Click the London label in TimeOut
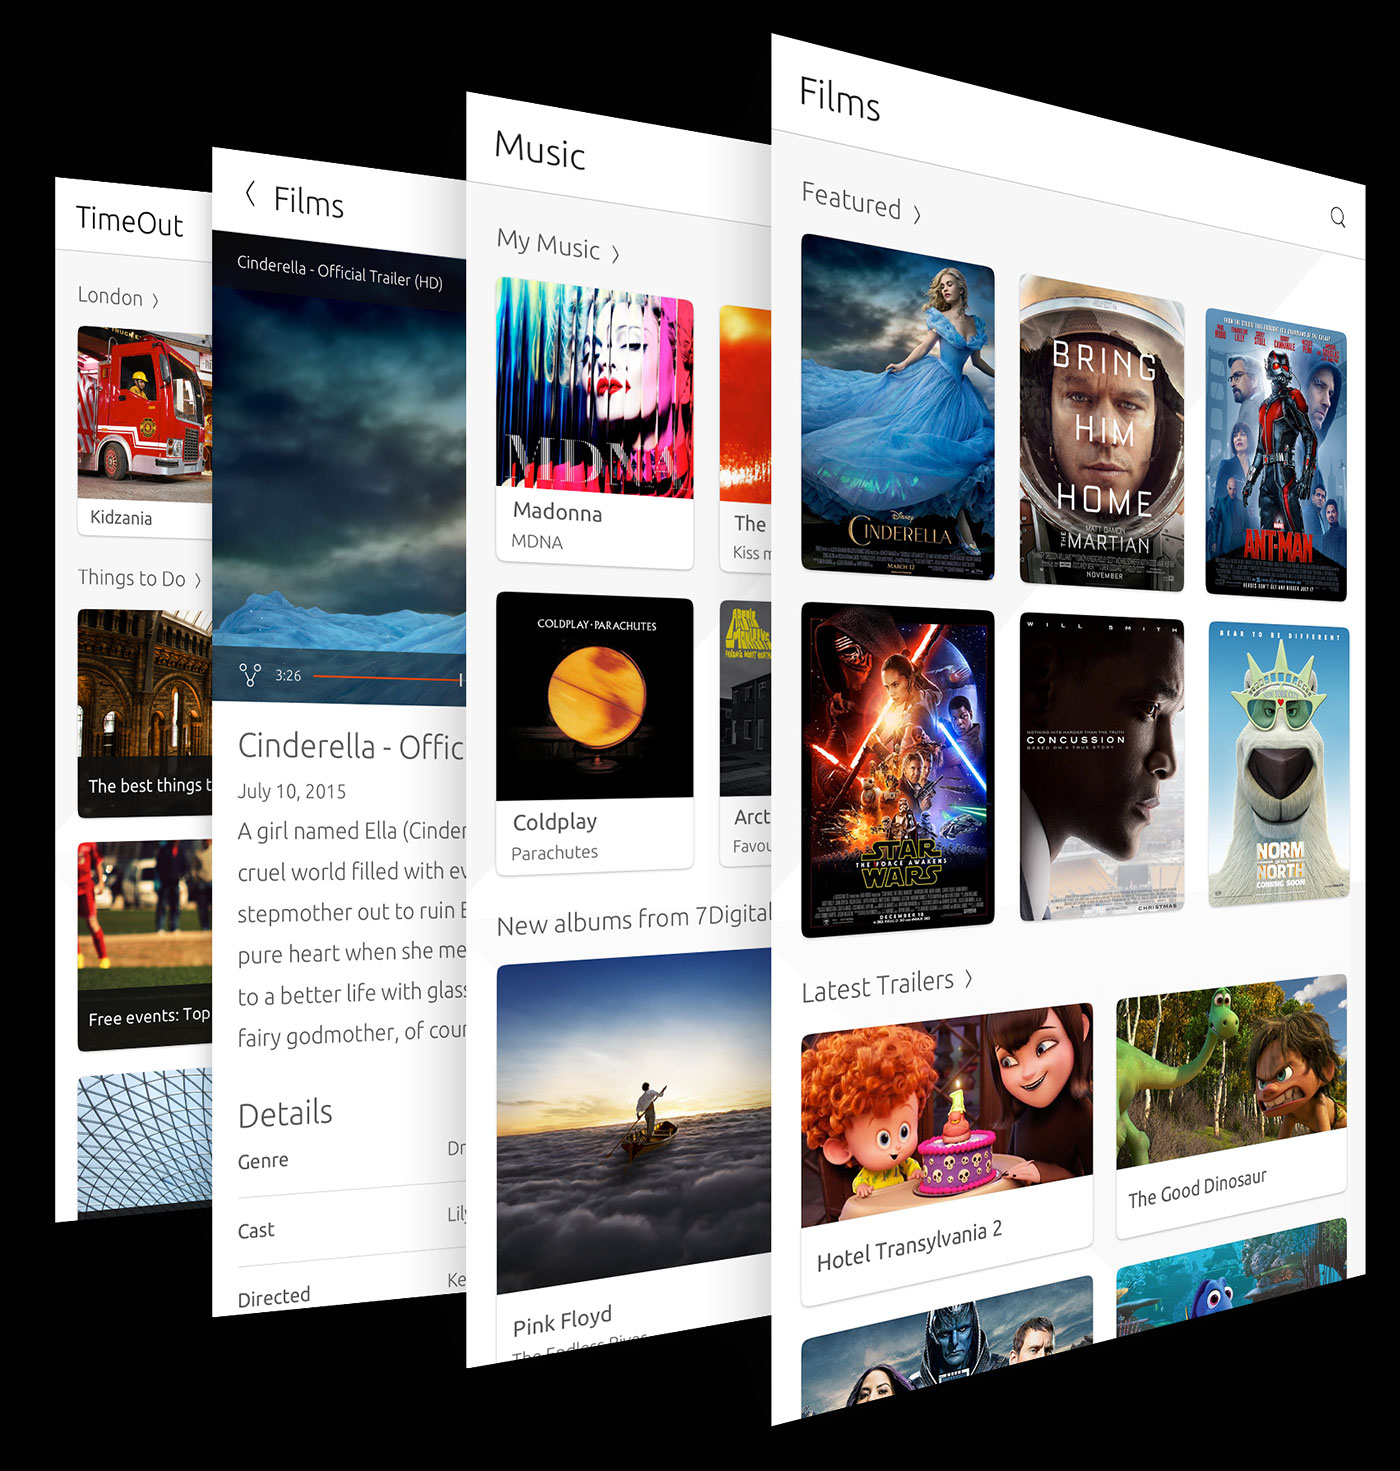The image size is (1400, 1471). (x=110, y=296)
